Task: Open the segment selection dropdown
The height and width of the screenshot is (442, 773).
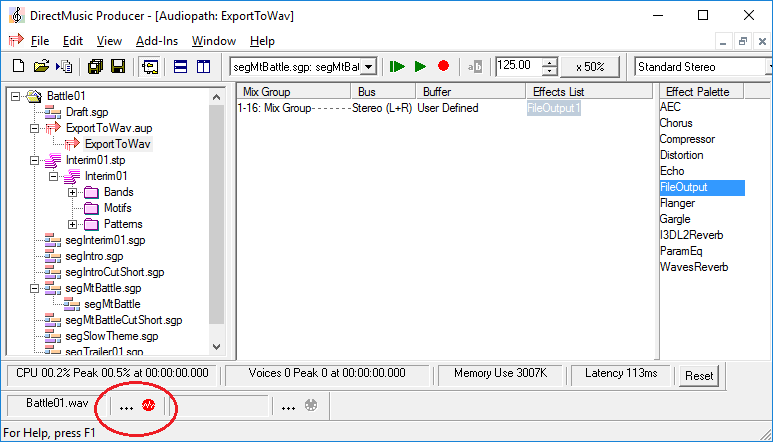Action: 369,67
